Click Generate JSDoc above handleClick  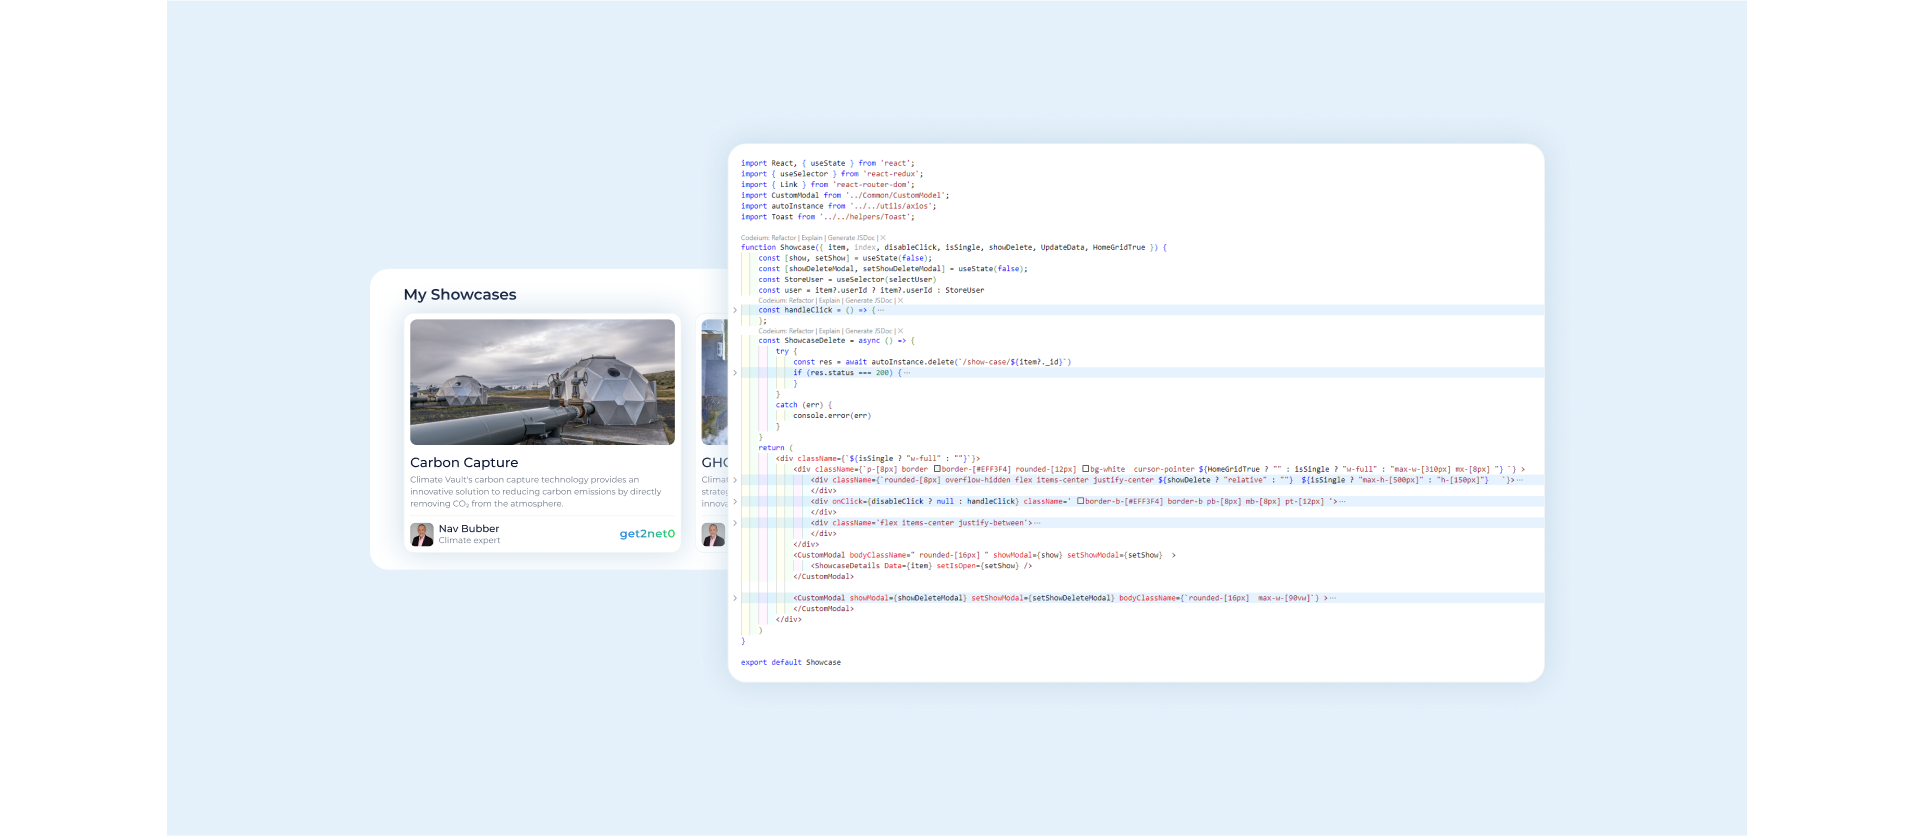(869, 300)
